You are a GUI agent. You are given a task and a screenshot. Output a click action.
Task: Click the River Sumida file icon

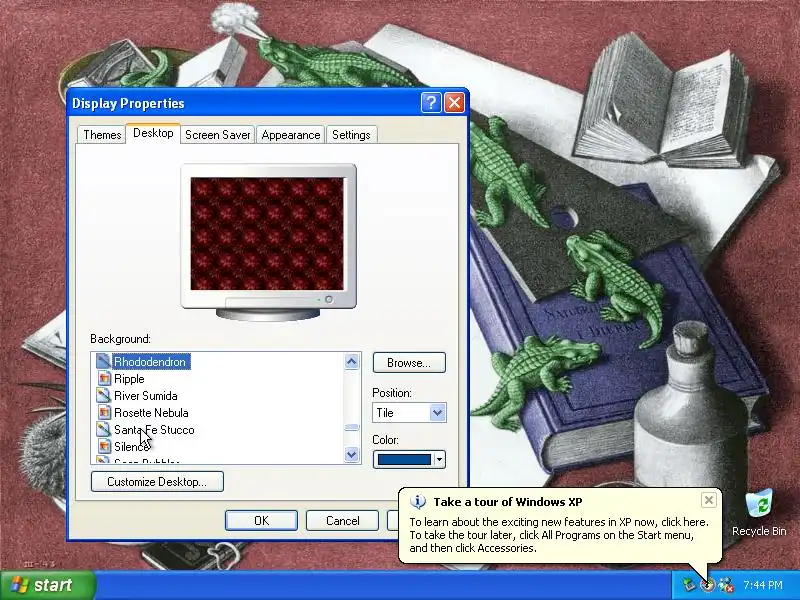104,395
